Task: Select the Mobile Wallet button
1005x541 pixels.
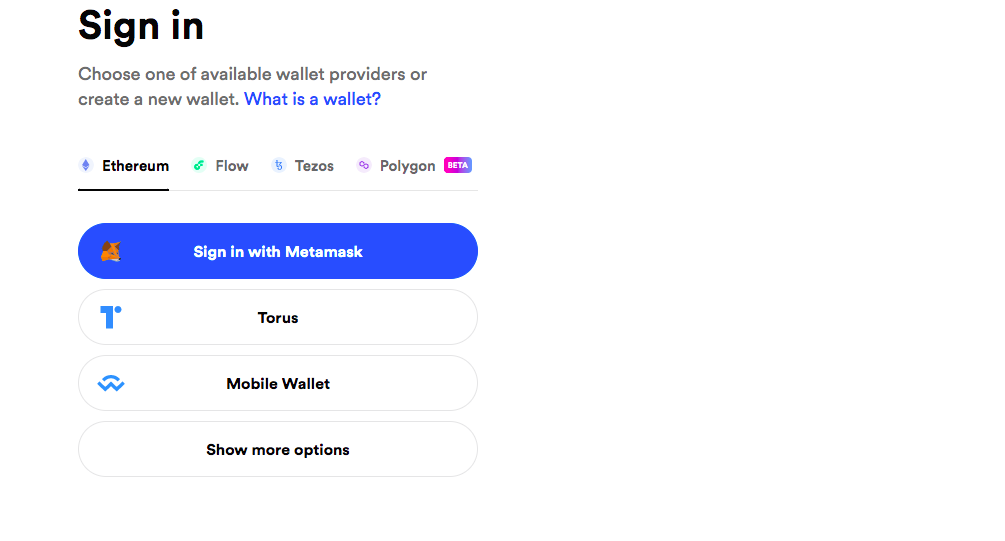Action: 278,383
